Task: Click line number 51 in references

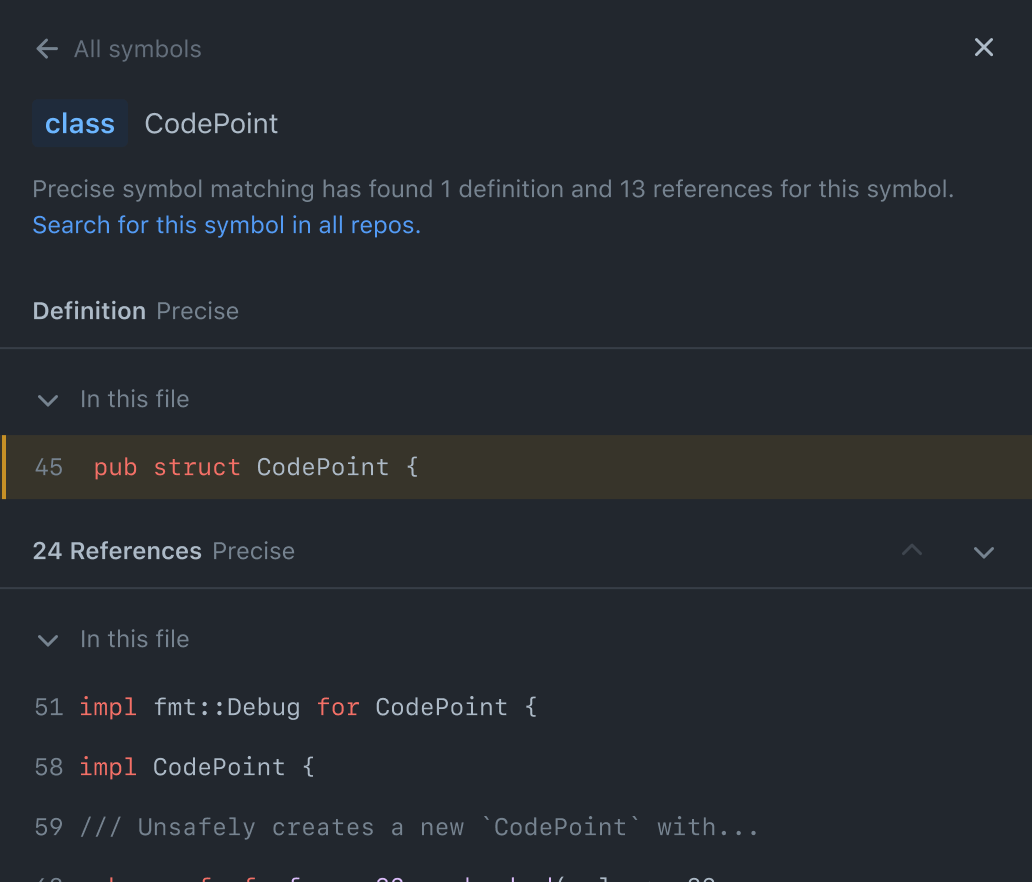Action: 49,707
